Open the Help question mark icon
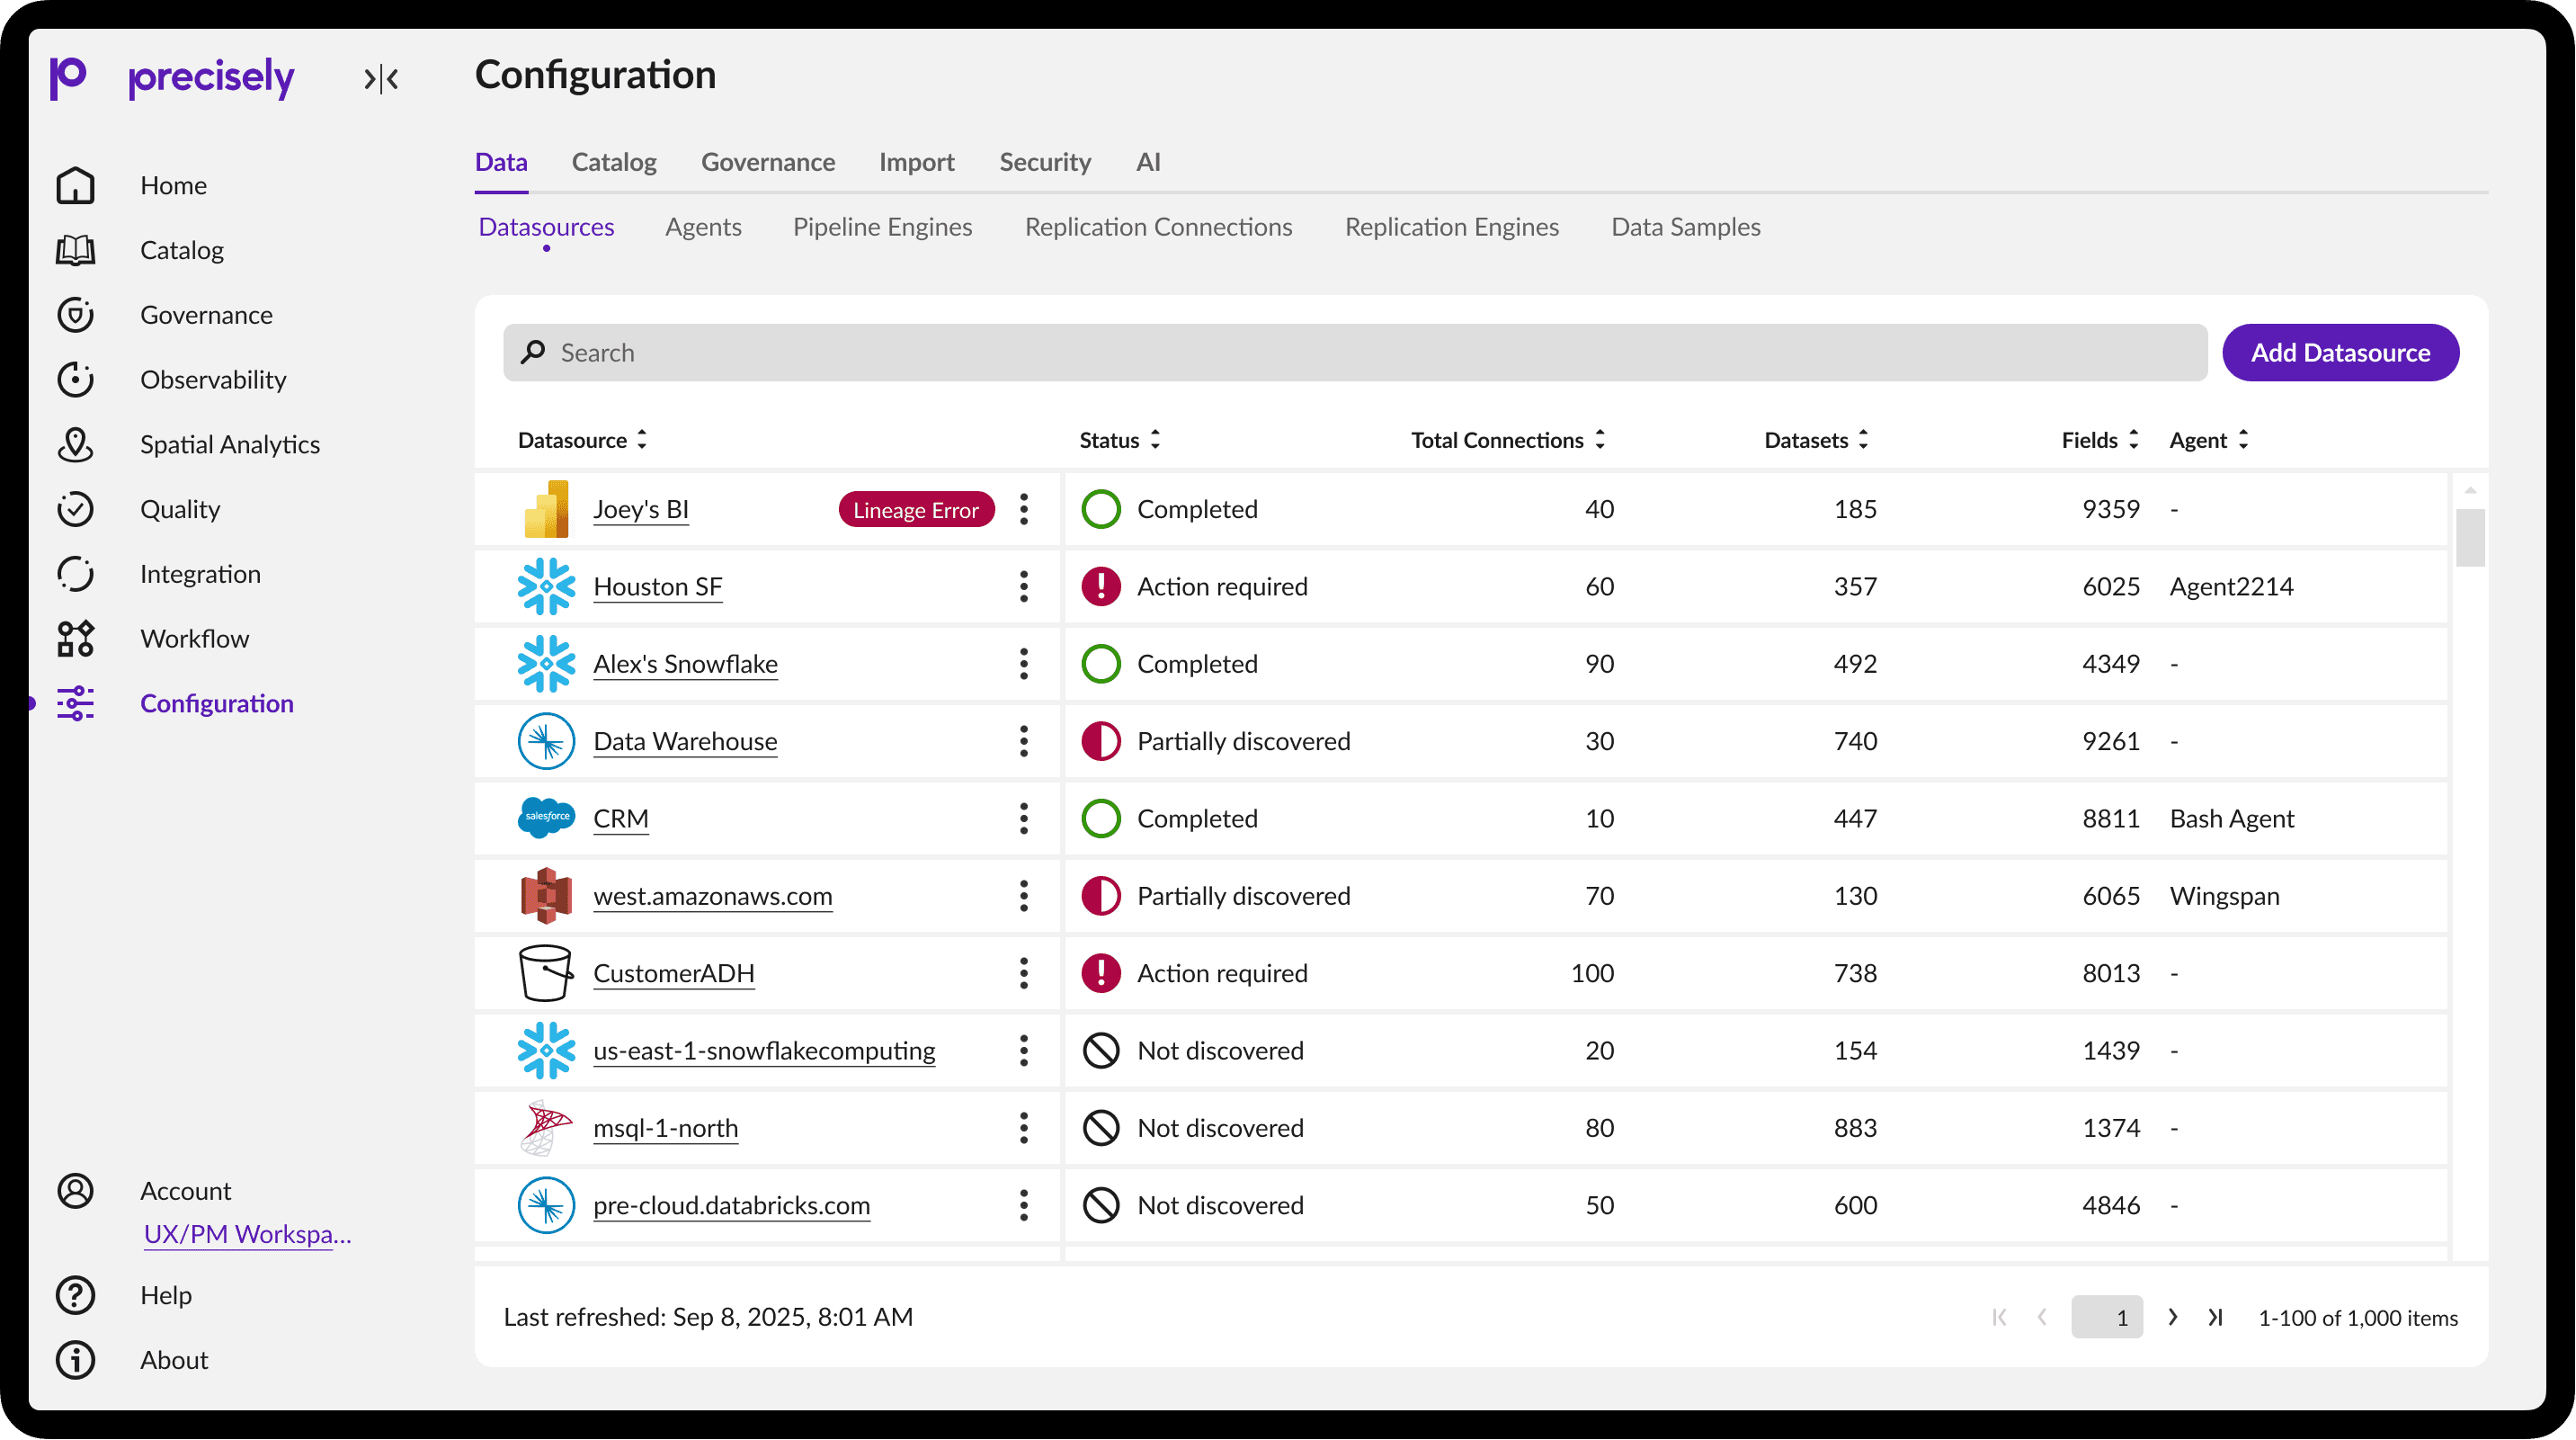 click(75, 1295)
